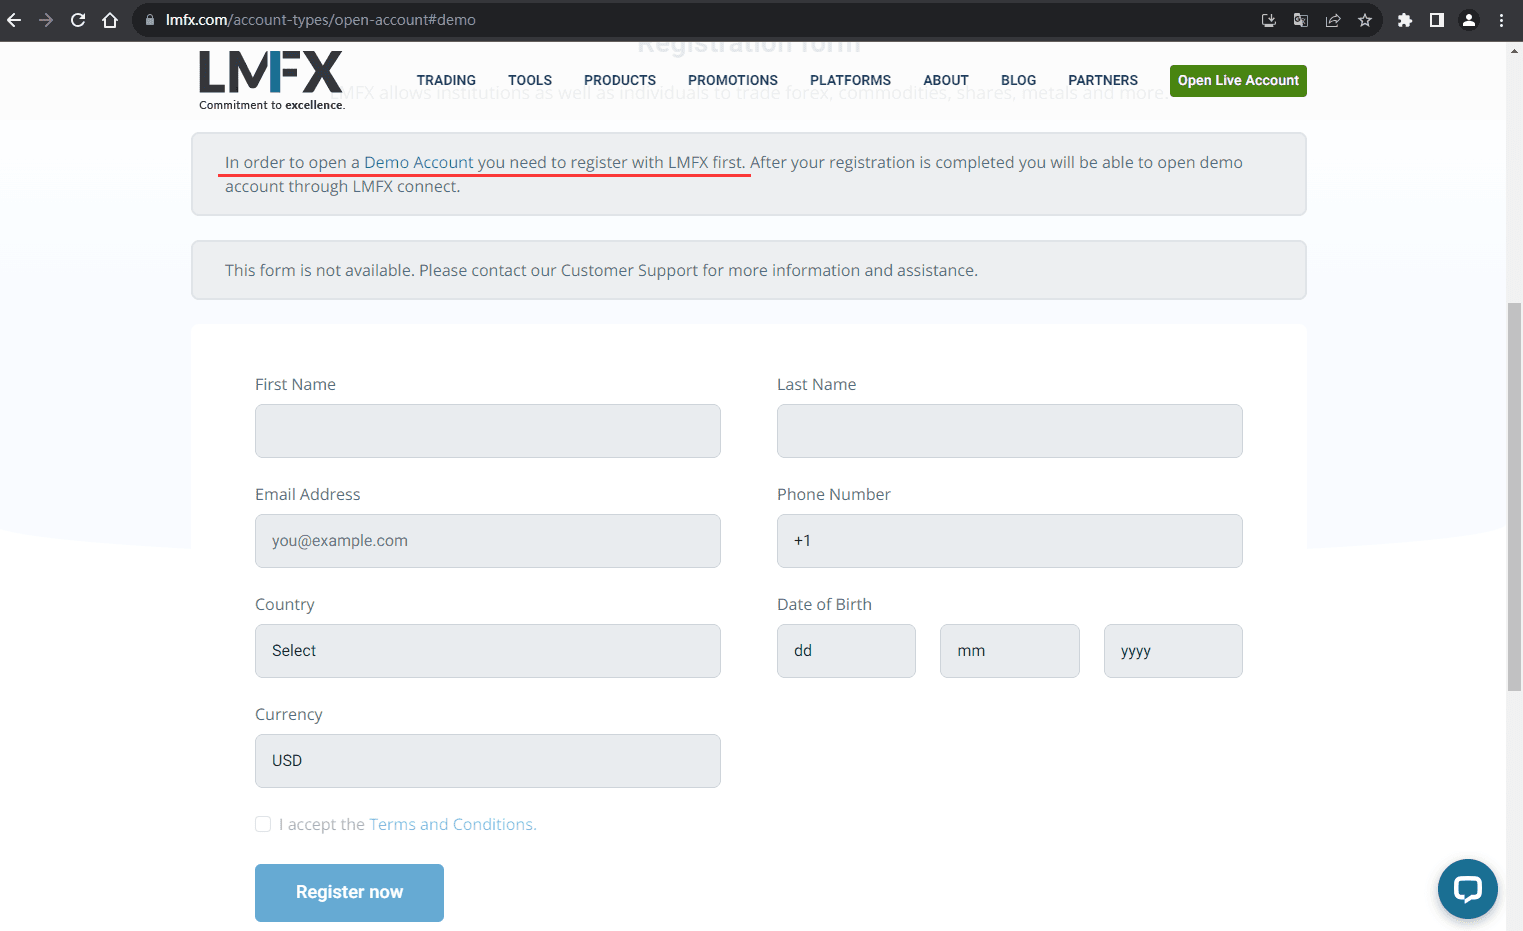1523x931 pixels.
Task: Open the year (yyyy) dropdown
Action: coord(1173,651)
